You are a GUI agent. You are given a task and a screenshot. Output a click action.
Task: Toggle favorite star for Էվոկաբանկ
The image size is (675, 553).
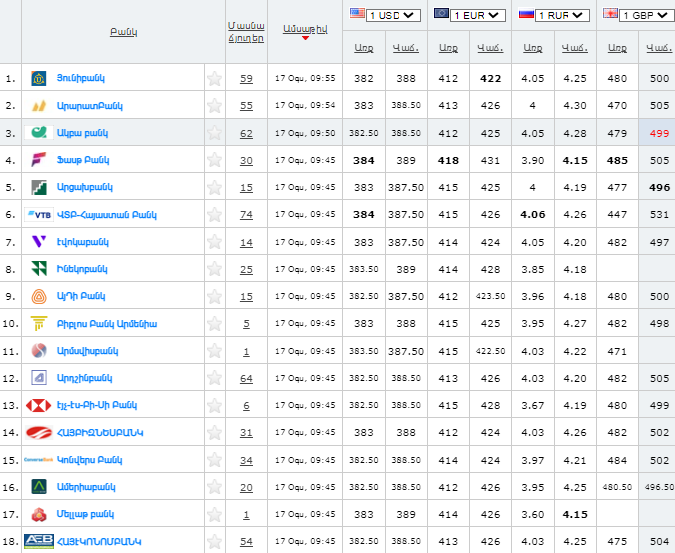(214, 242)
